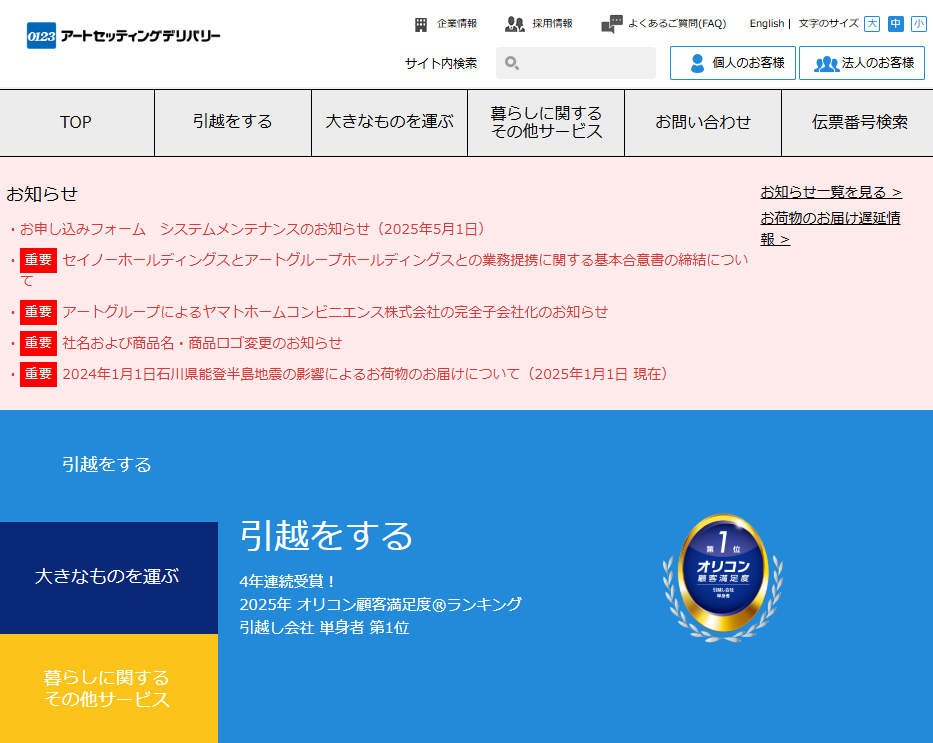Viewport: 933px width, 743px height.
Task: Click the large 引越をする heading
Action: point(326,535)
